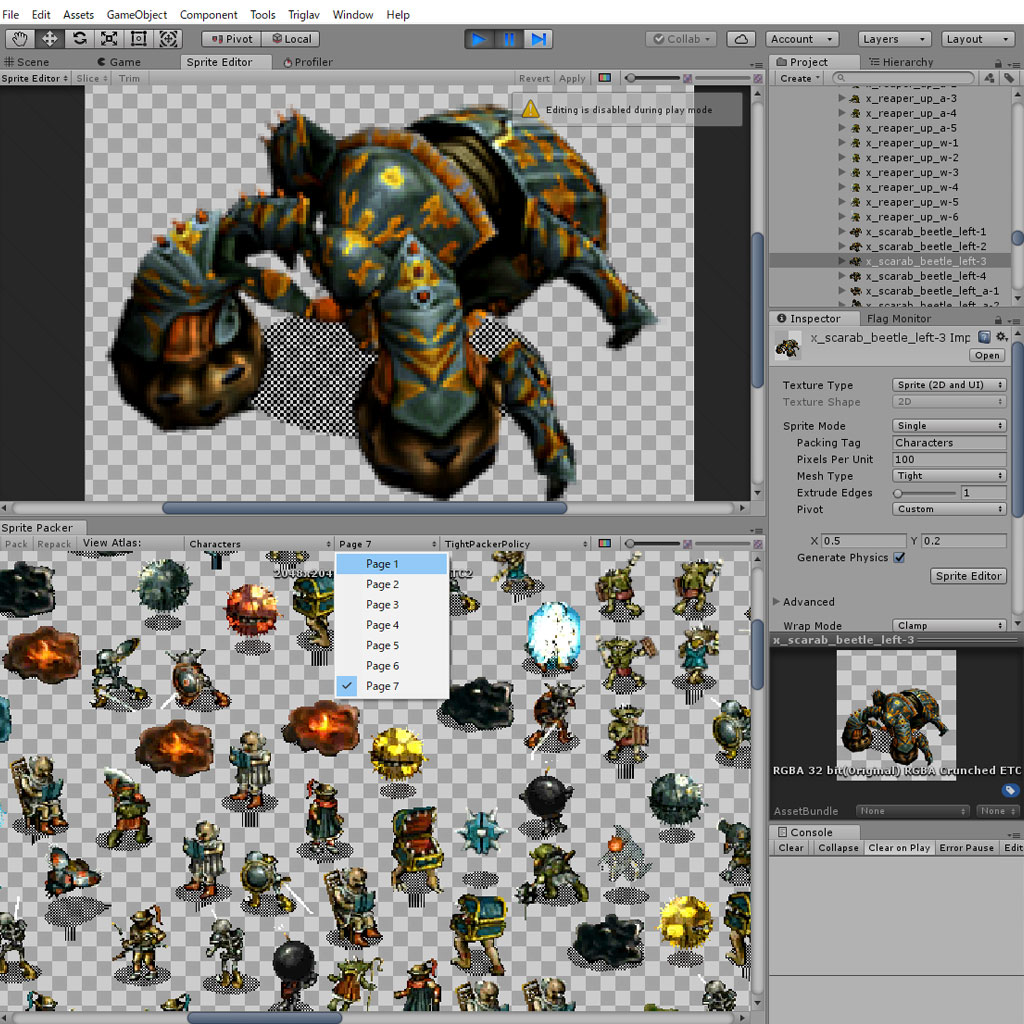
Task: Click the Pixels Per Unit field
Action: (x=949, y=459)
